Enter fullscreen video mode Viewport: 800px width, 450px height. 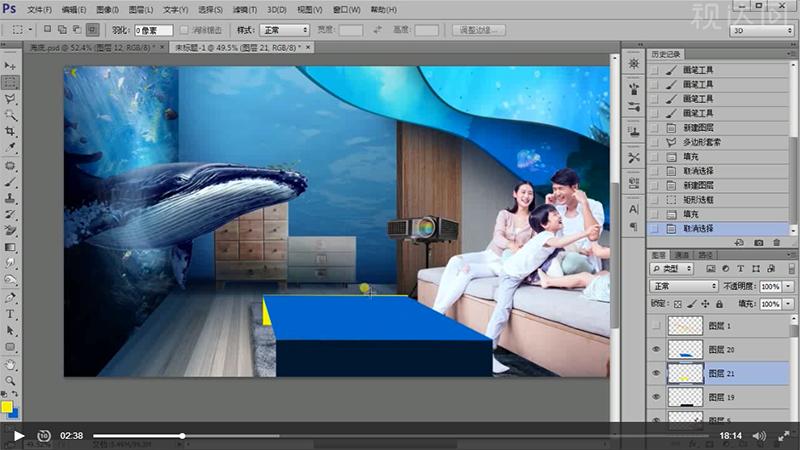pos(784,436)
